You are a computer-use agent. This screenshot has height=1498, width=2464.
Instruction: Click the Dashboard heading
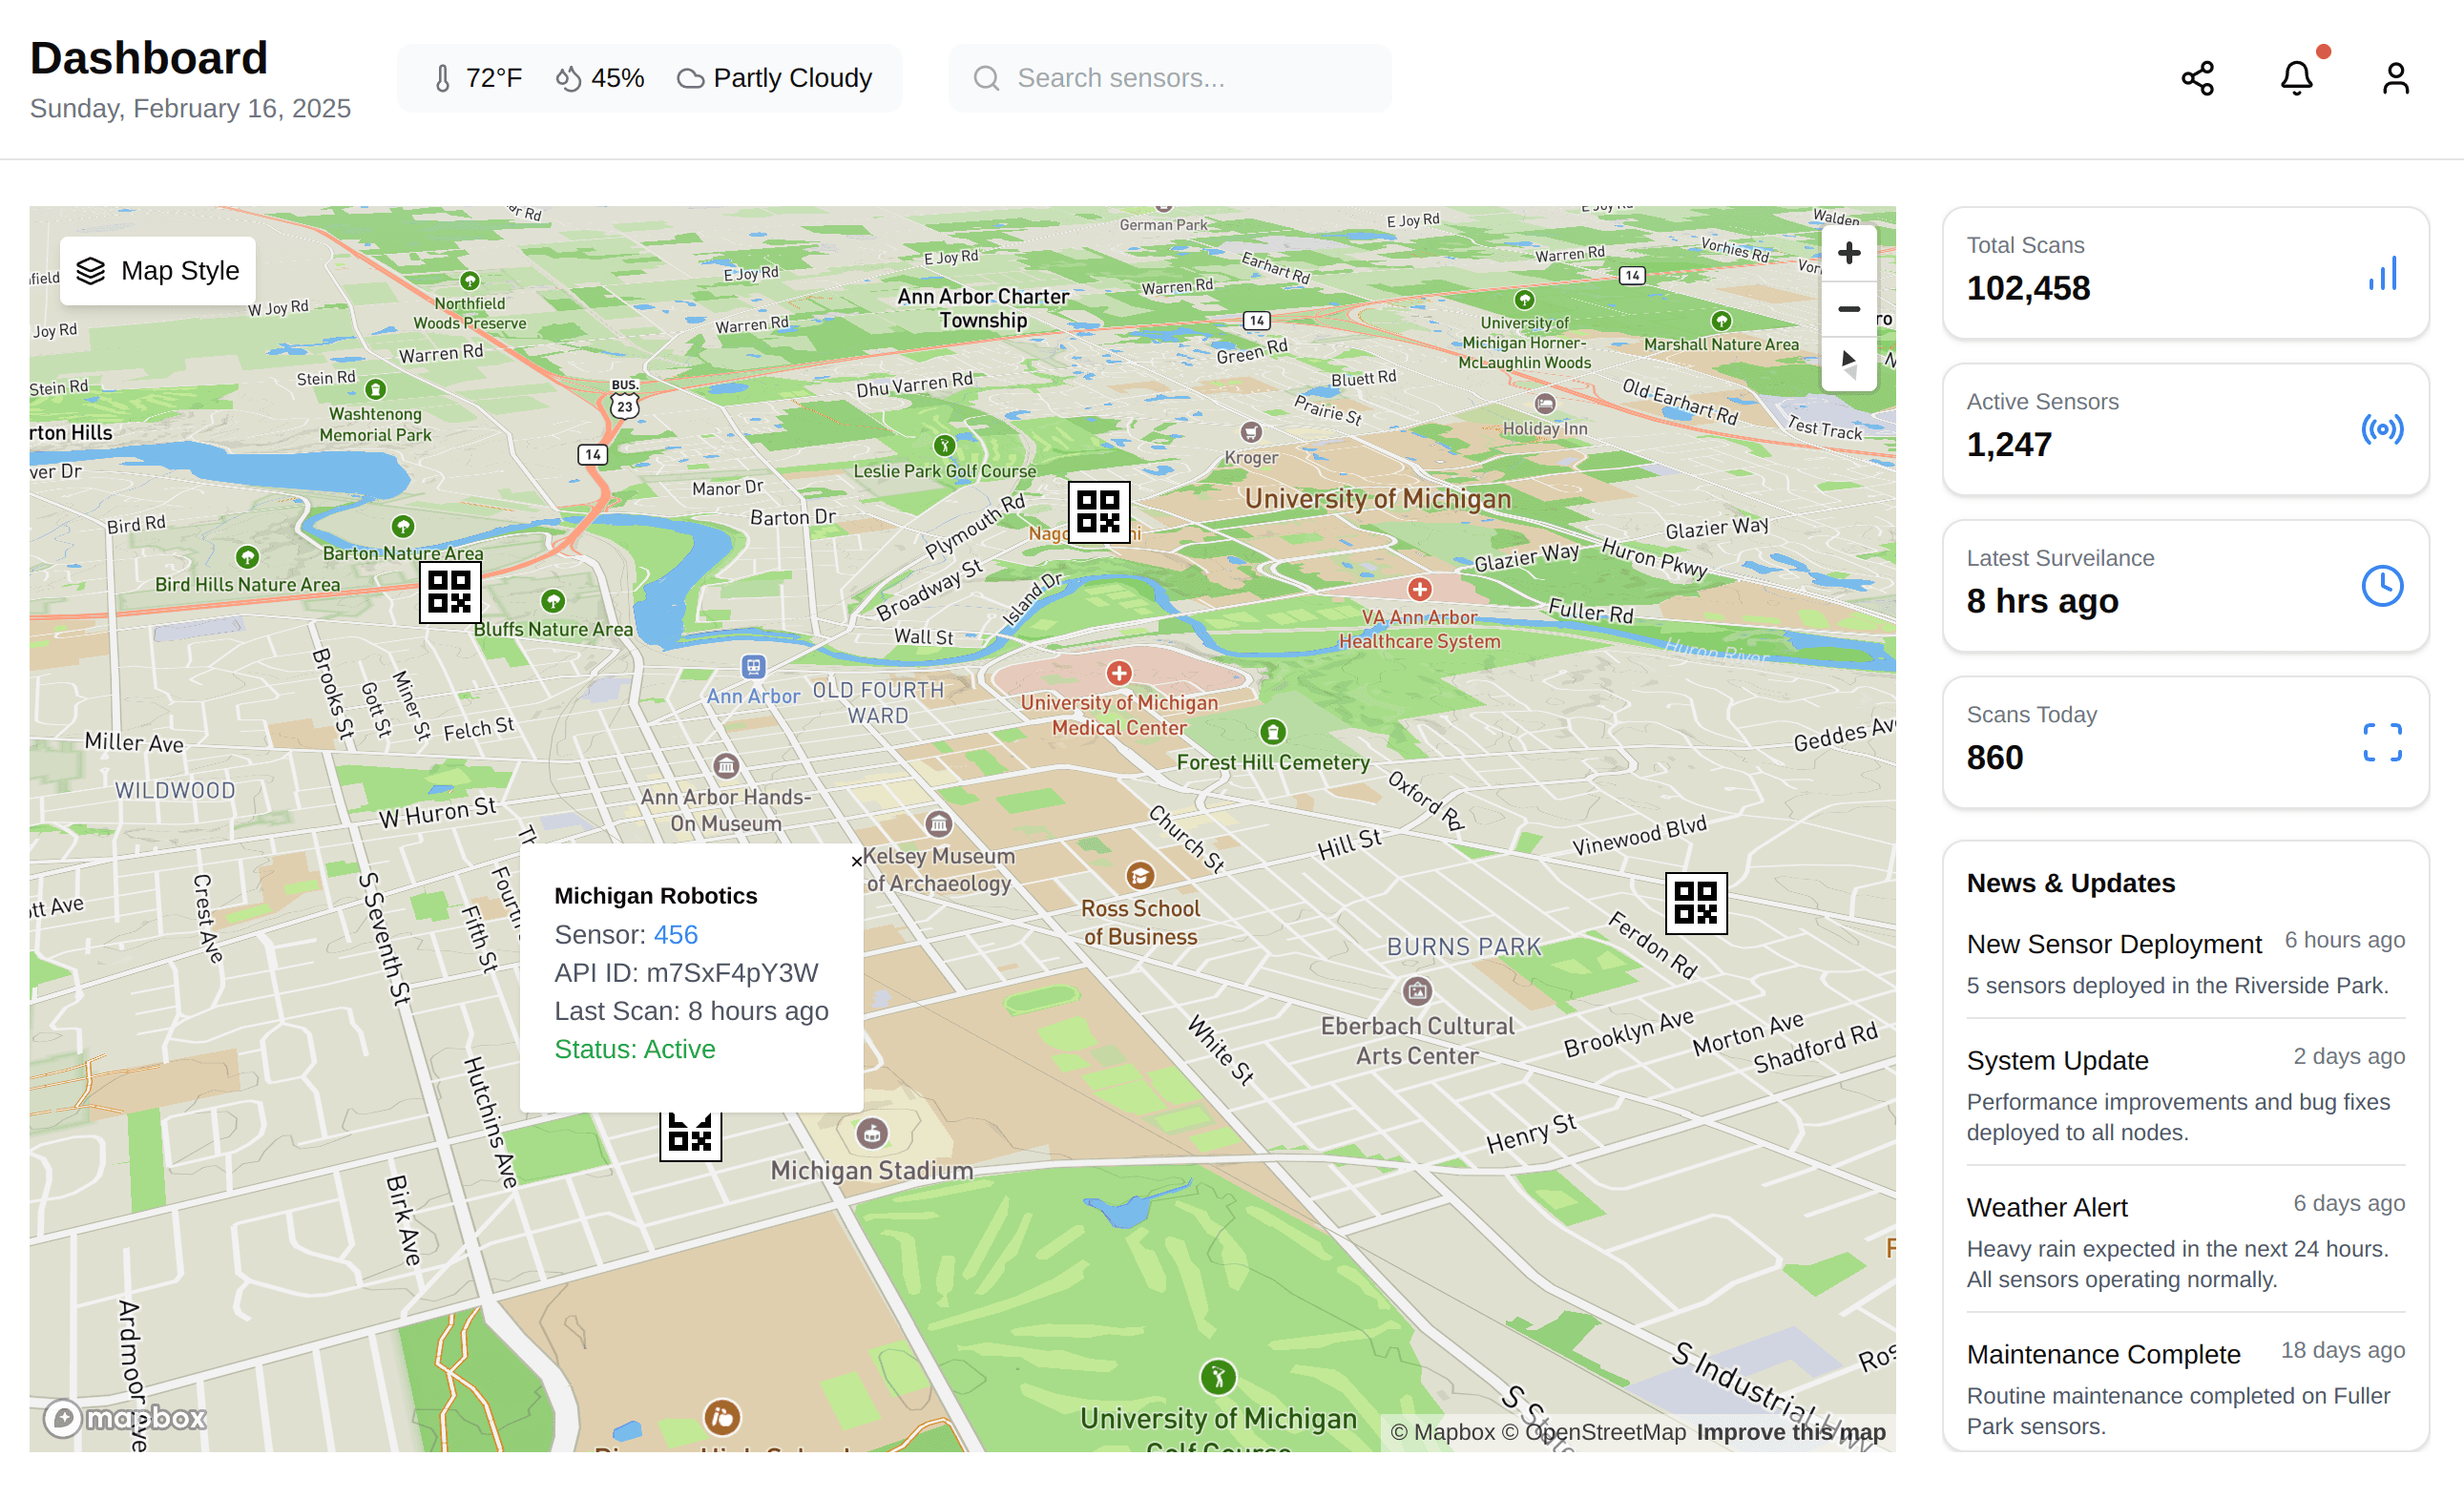(x=149, y=58)
